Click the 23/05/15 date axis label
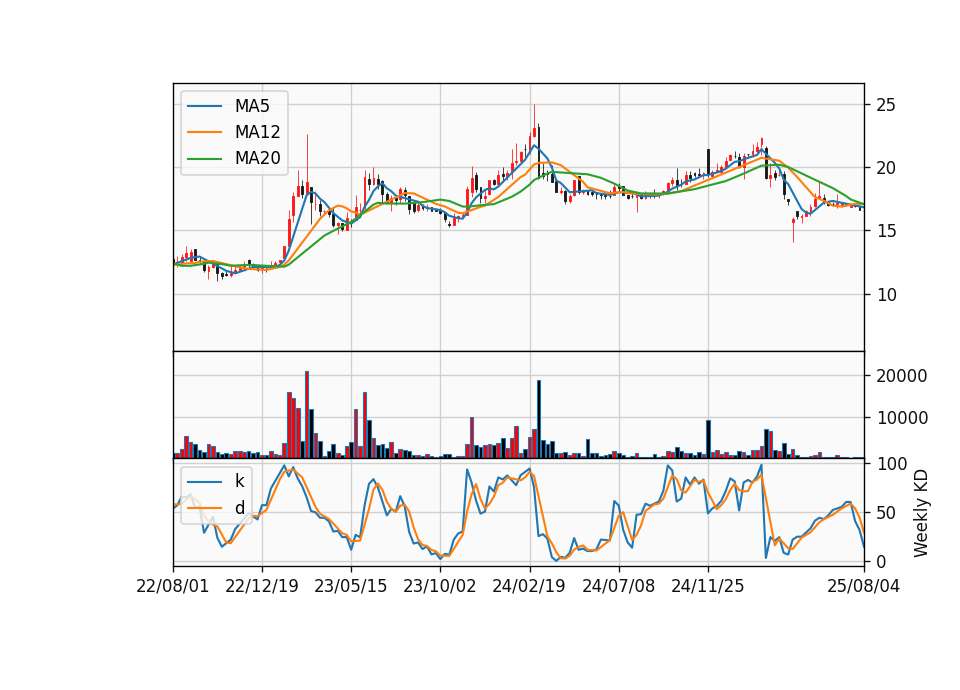This screenshot has height=690, width=960. pos(351,587)
